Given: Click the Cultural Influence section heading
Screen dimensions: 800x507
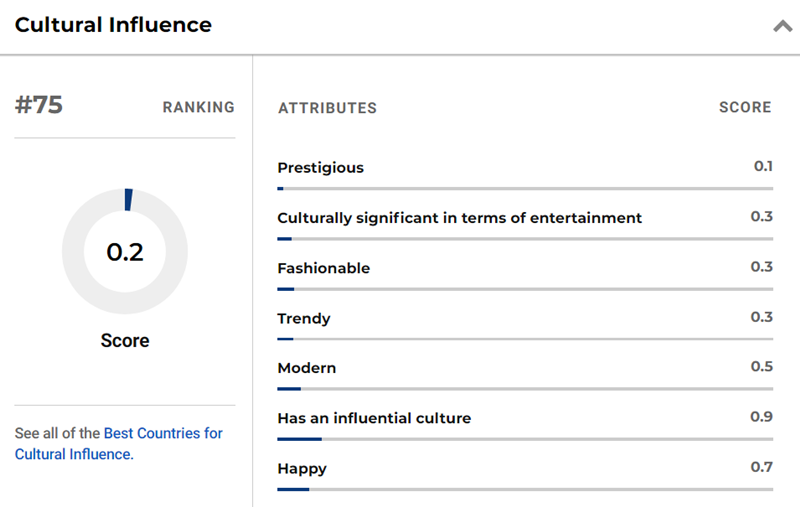Looking at the screenshot, I should (113, 25).
